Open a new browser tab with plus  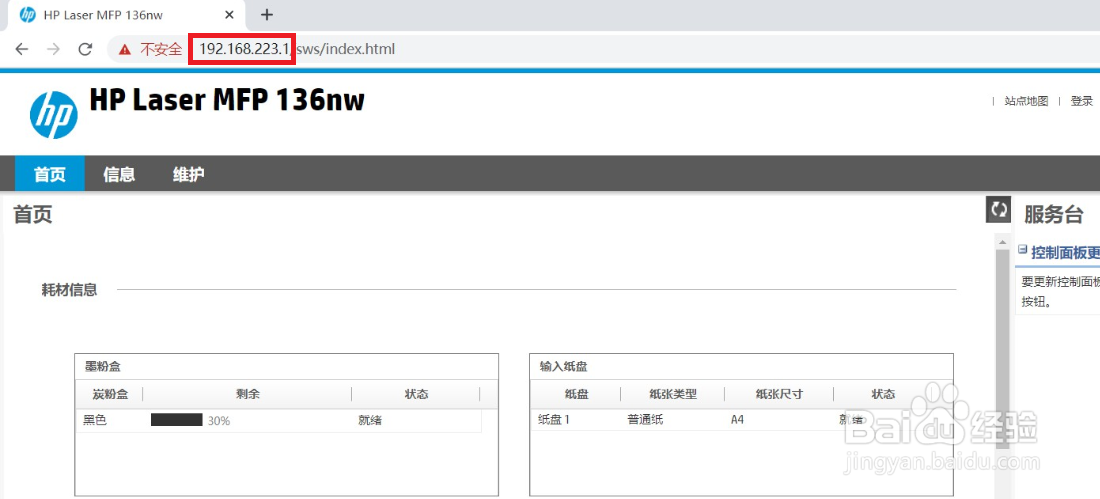[267, 15]
